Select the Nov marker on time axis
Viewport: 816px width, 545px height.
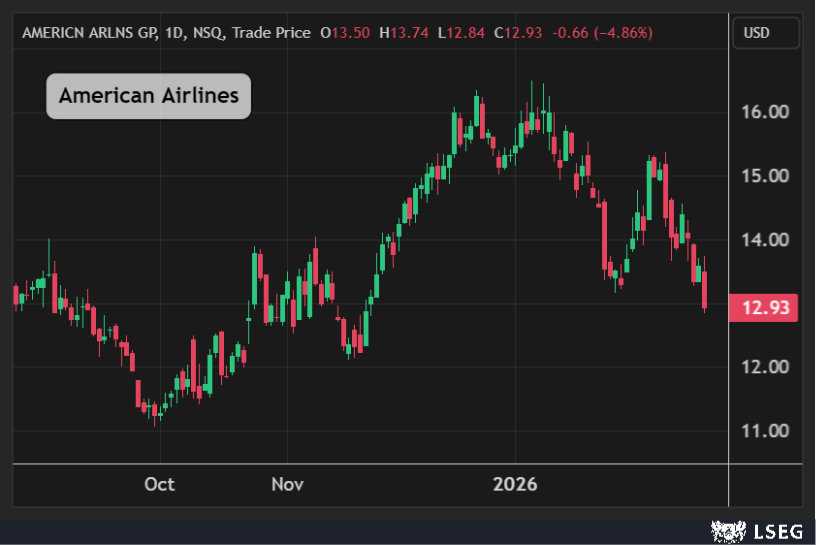click(x=287, y=484)
